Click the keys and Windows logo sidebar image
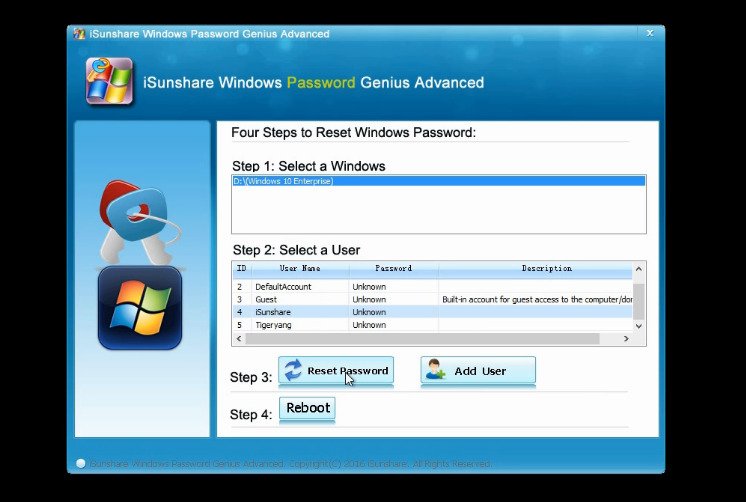The image size is (746, 502). click(x=140, y=265)
